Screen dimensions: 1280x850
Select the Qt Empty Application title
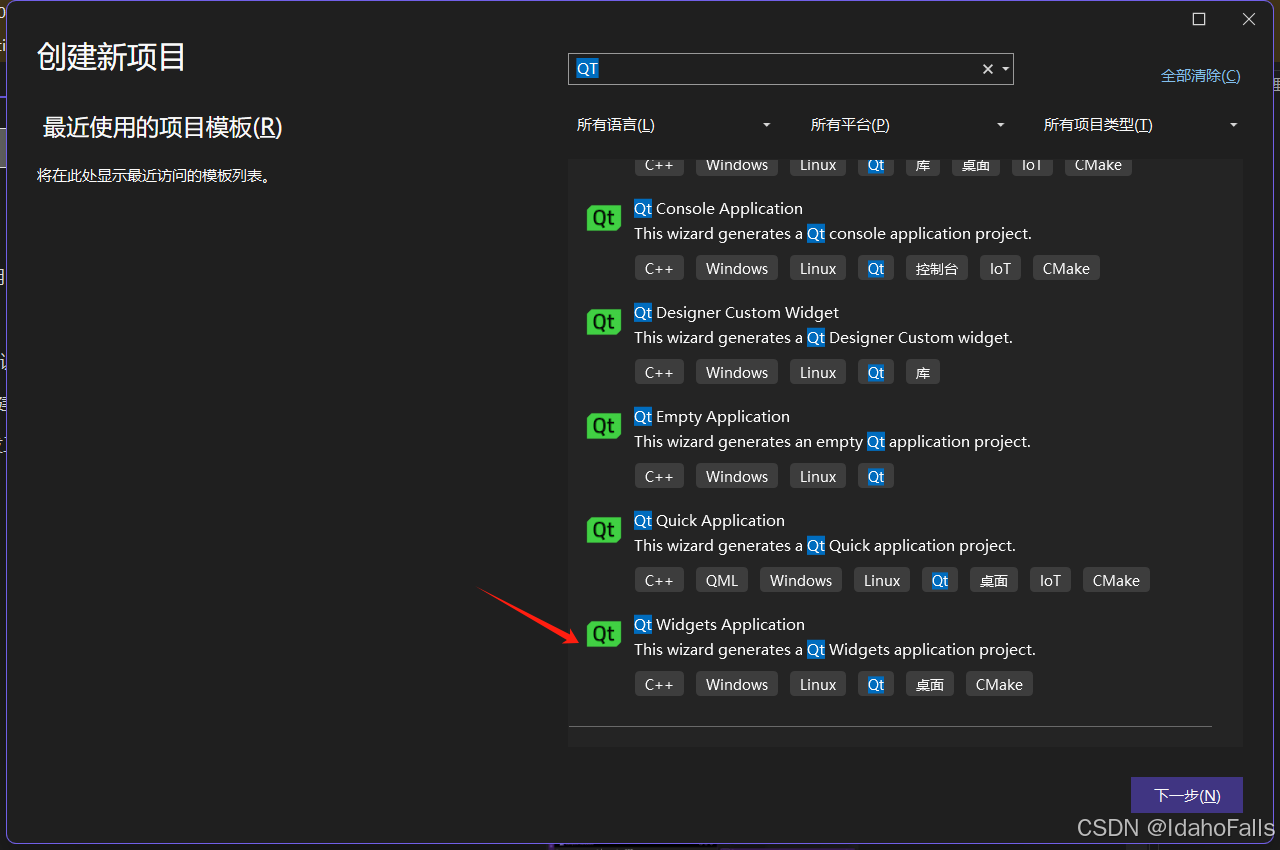tap(712, 416)
